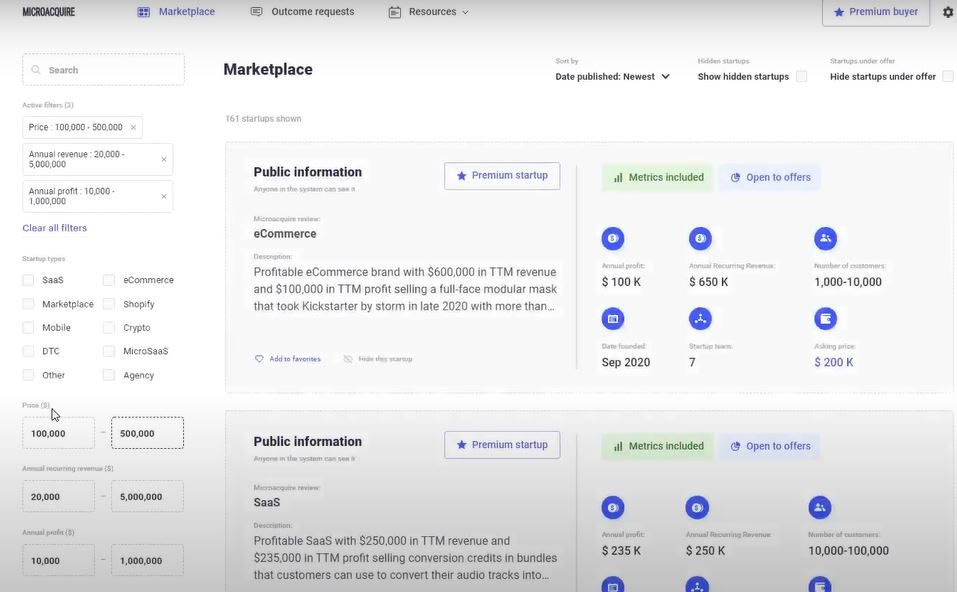
Task: Click the Resources calendar icon
Action: point(395,12)
